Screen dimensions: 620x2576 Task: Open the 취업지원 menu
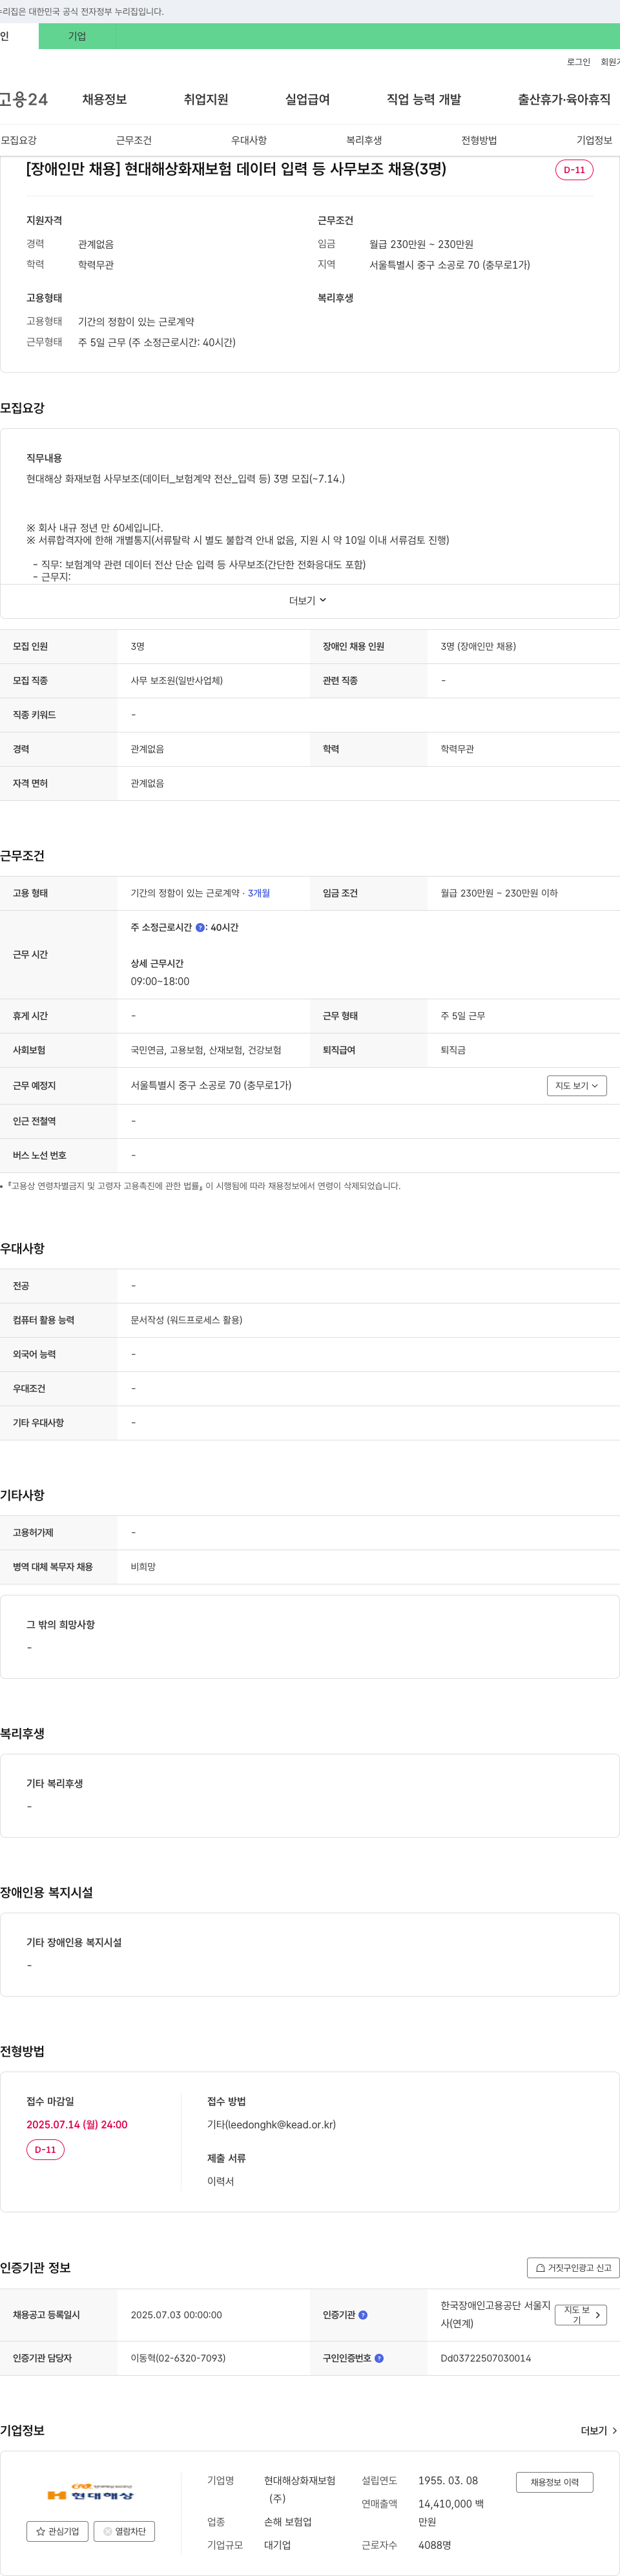click(206, 99)
